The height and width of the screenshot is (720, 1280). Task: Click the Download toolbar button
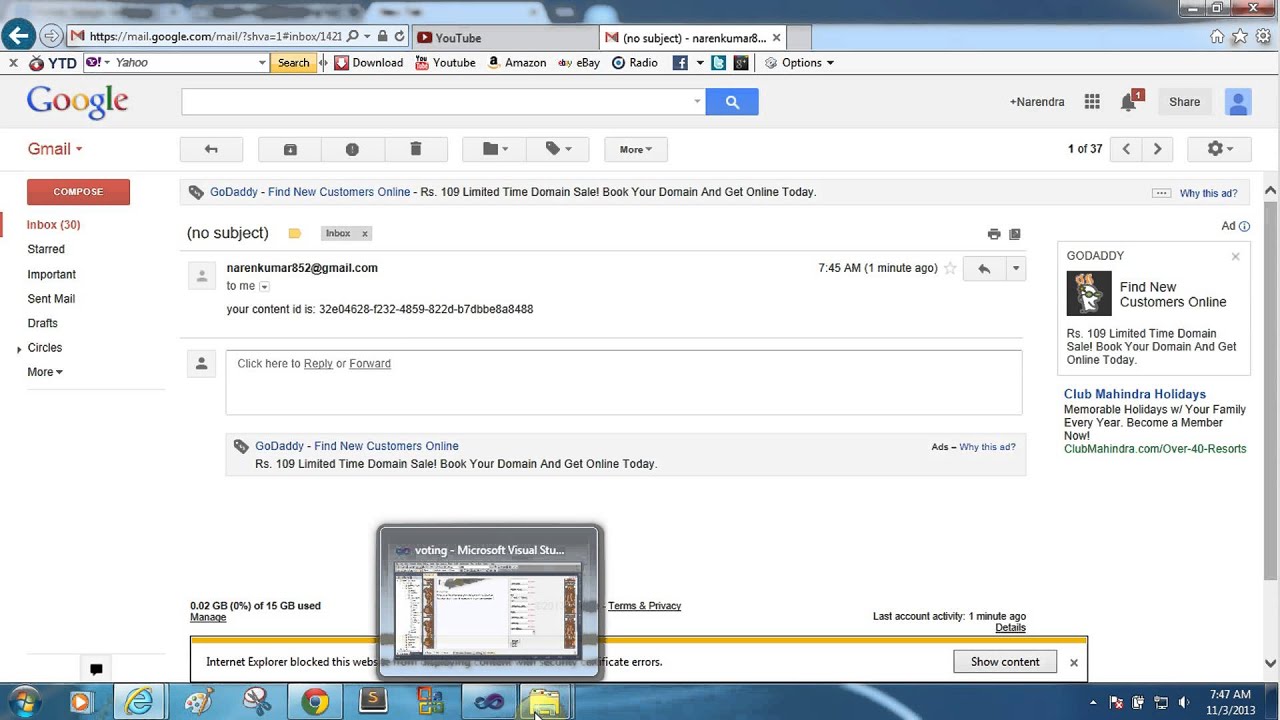click(x=368, y=62)
